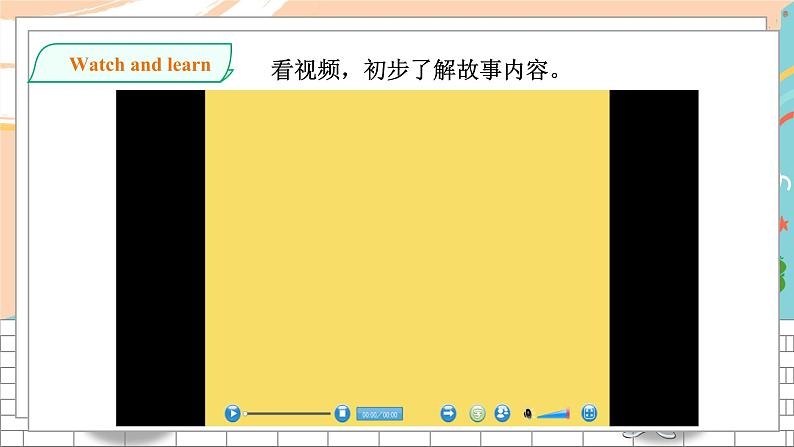Click the blue right-arrow icon
Viewport: 794px width, 447px height.
(x=448, y=414)
